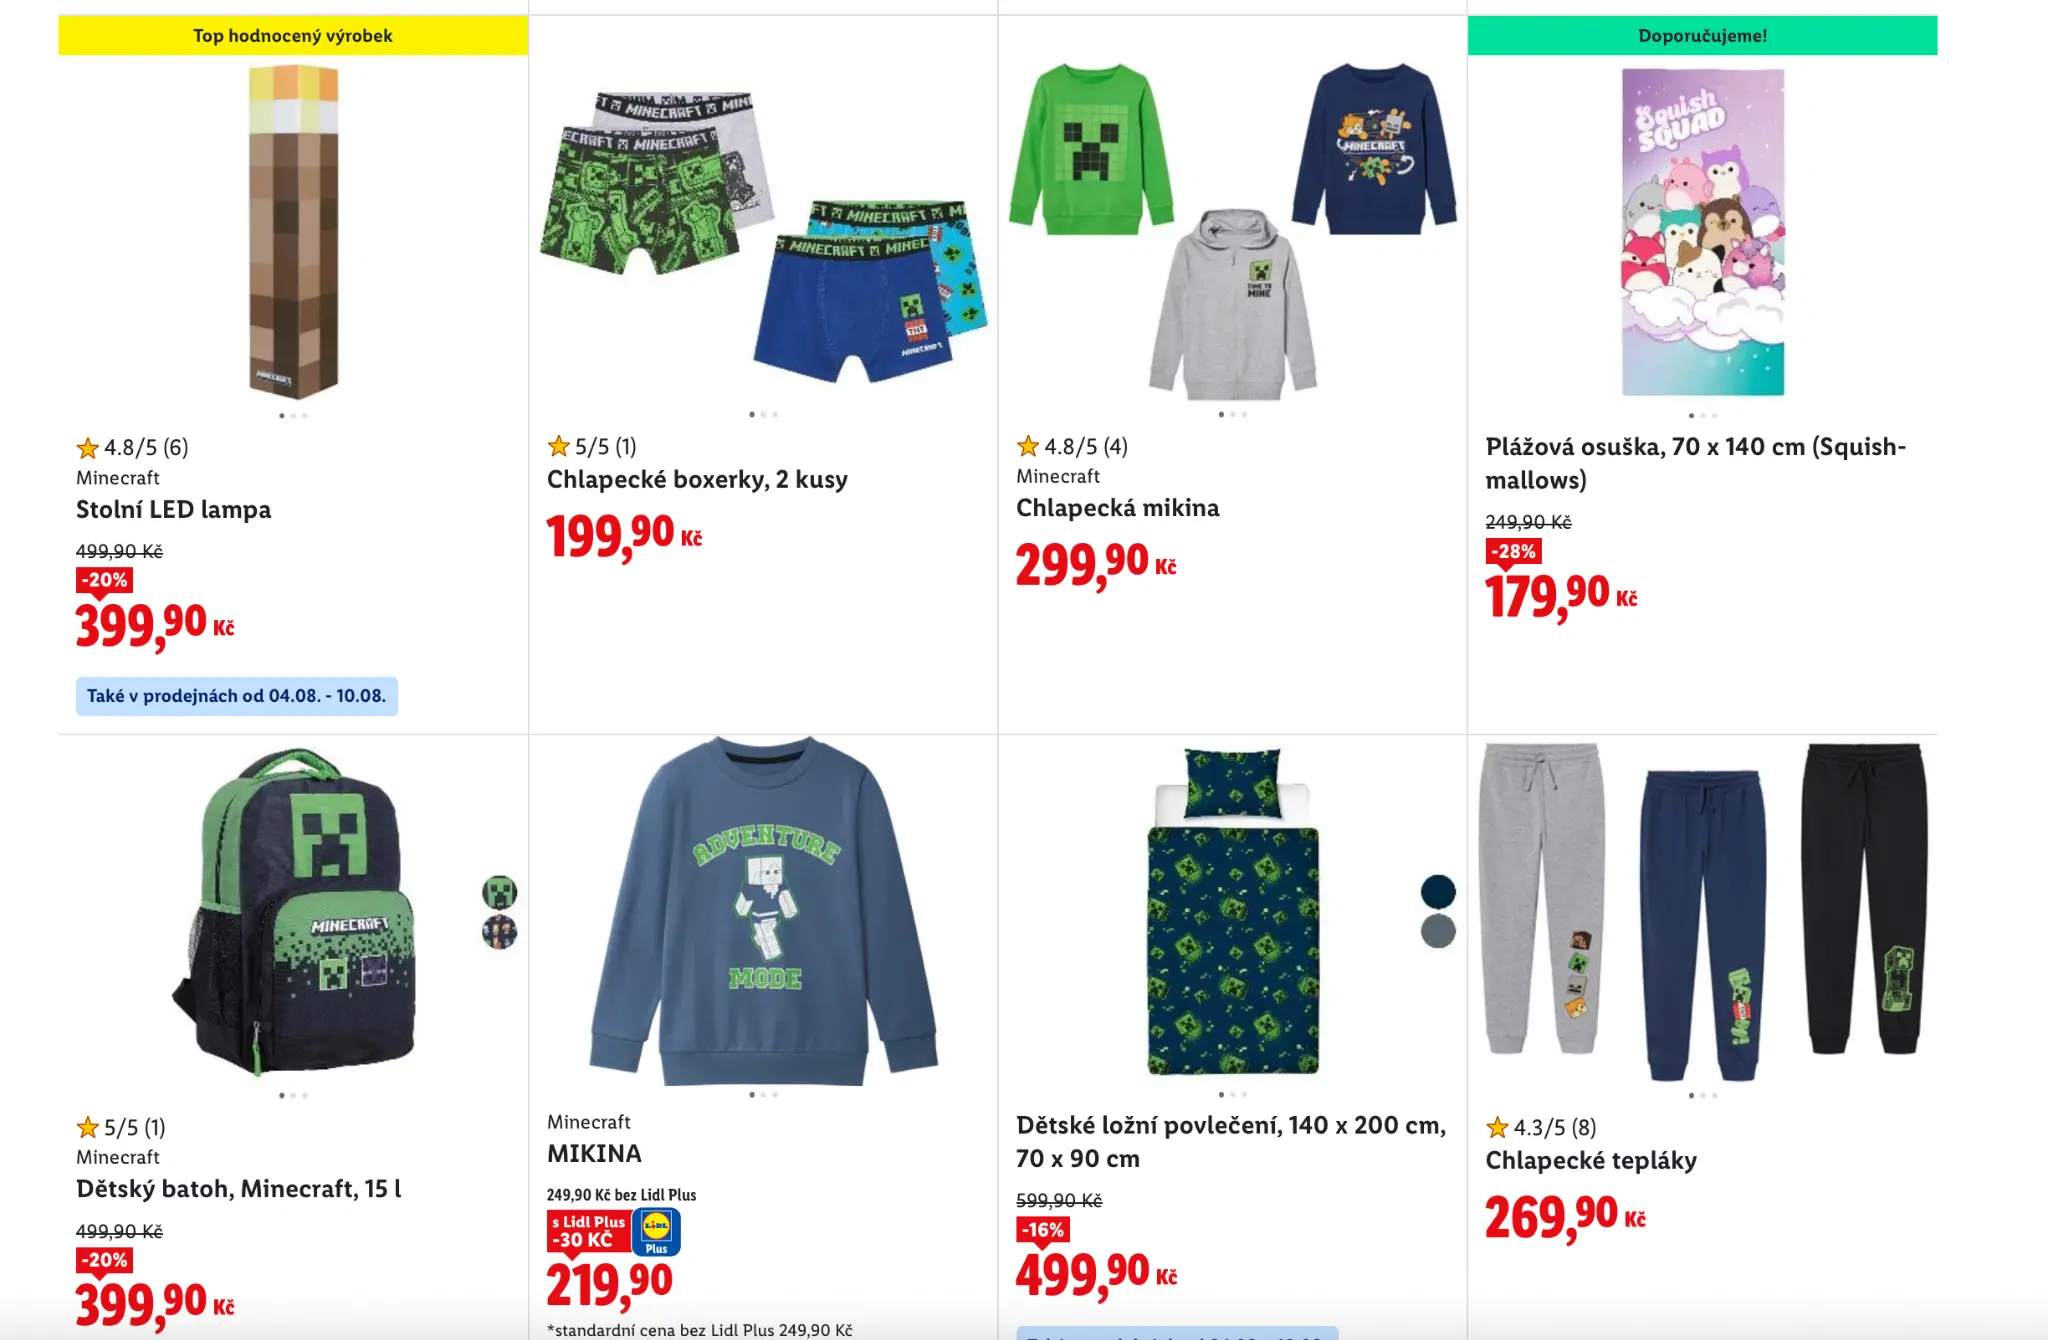Click the Minecraft boxer shorts image
The height and width of the screenshot is (1340, 2048).
[x=763, y=237]
